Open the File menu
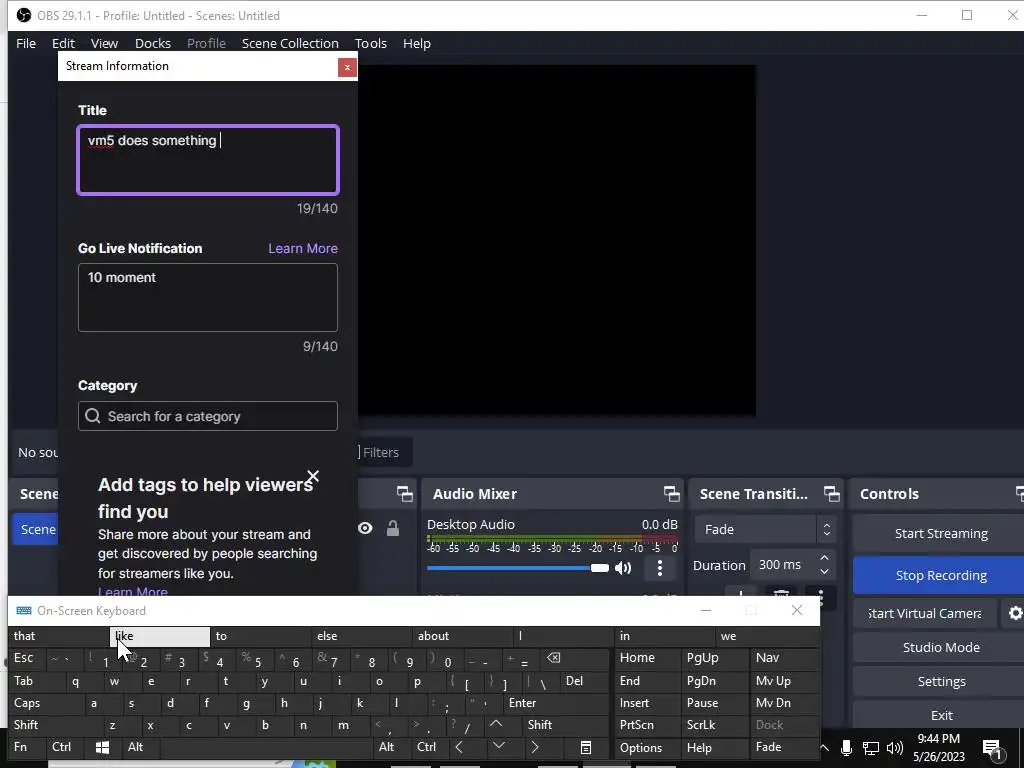 (x=26, y=44)
